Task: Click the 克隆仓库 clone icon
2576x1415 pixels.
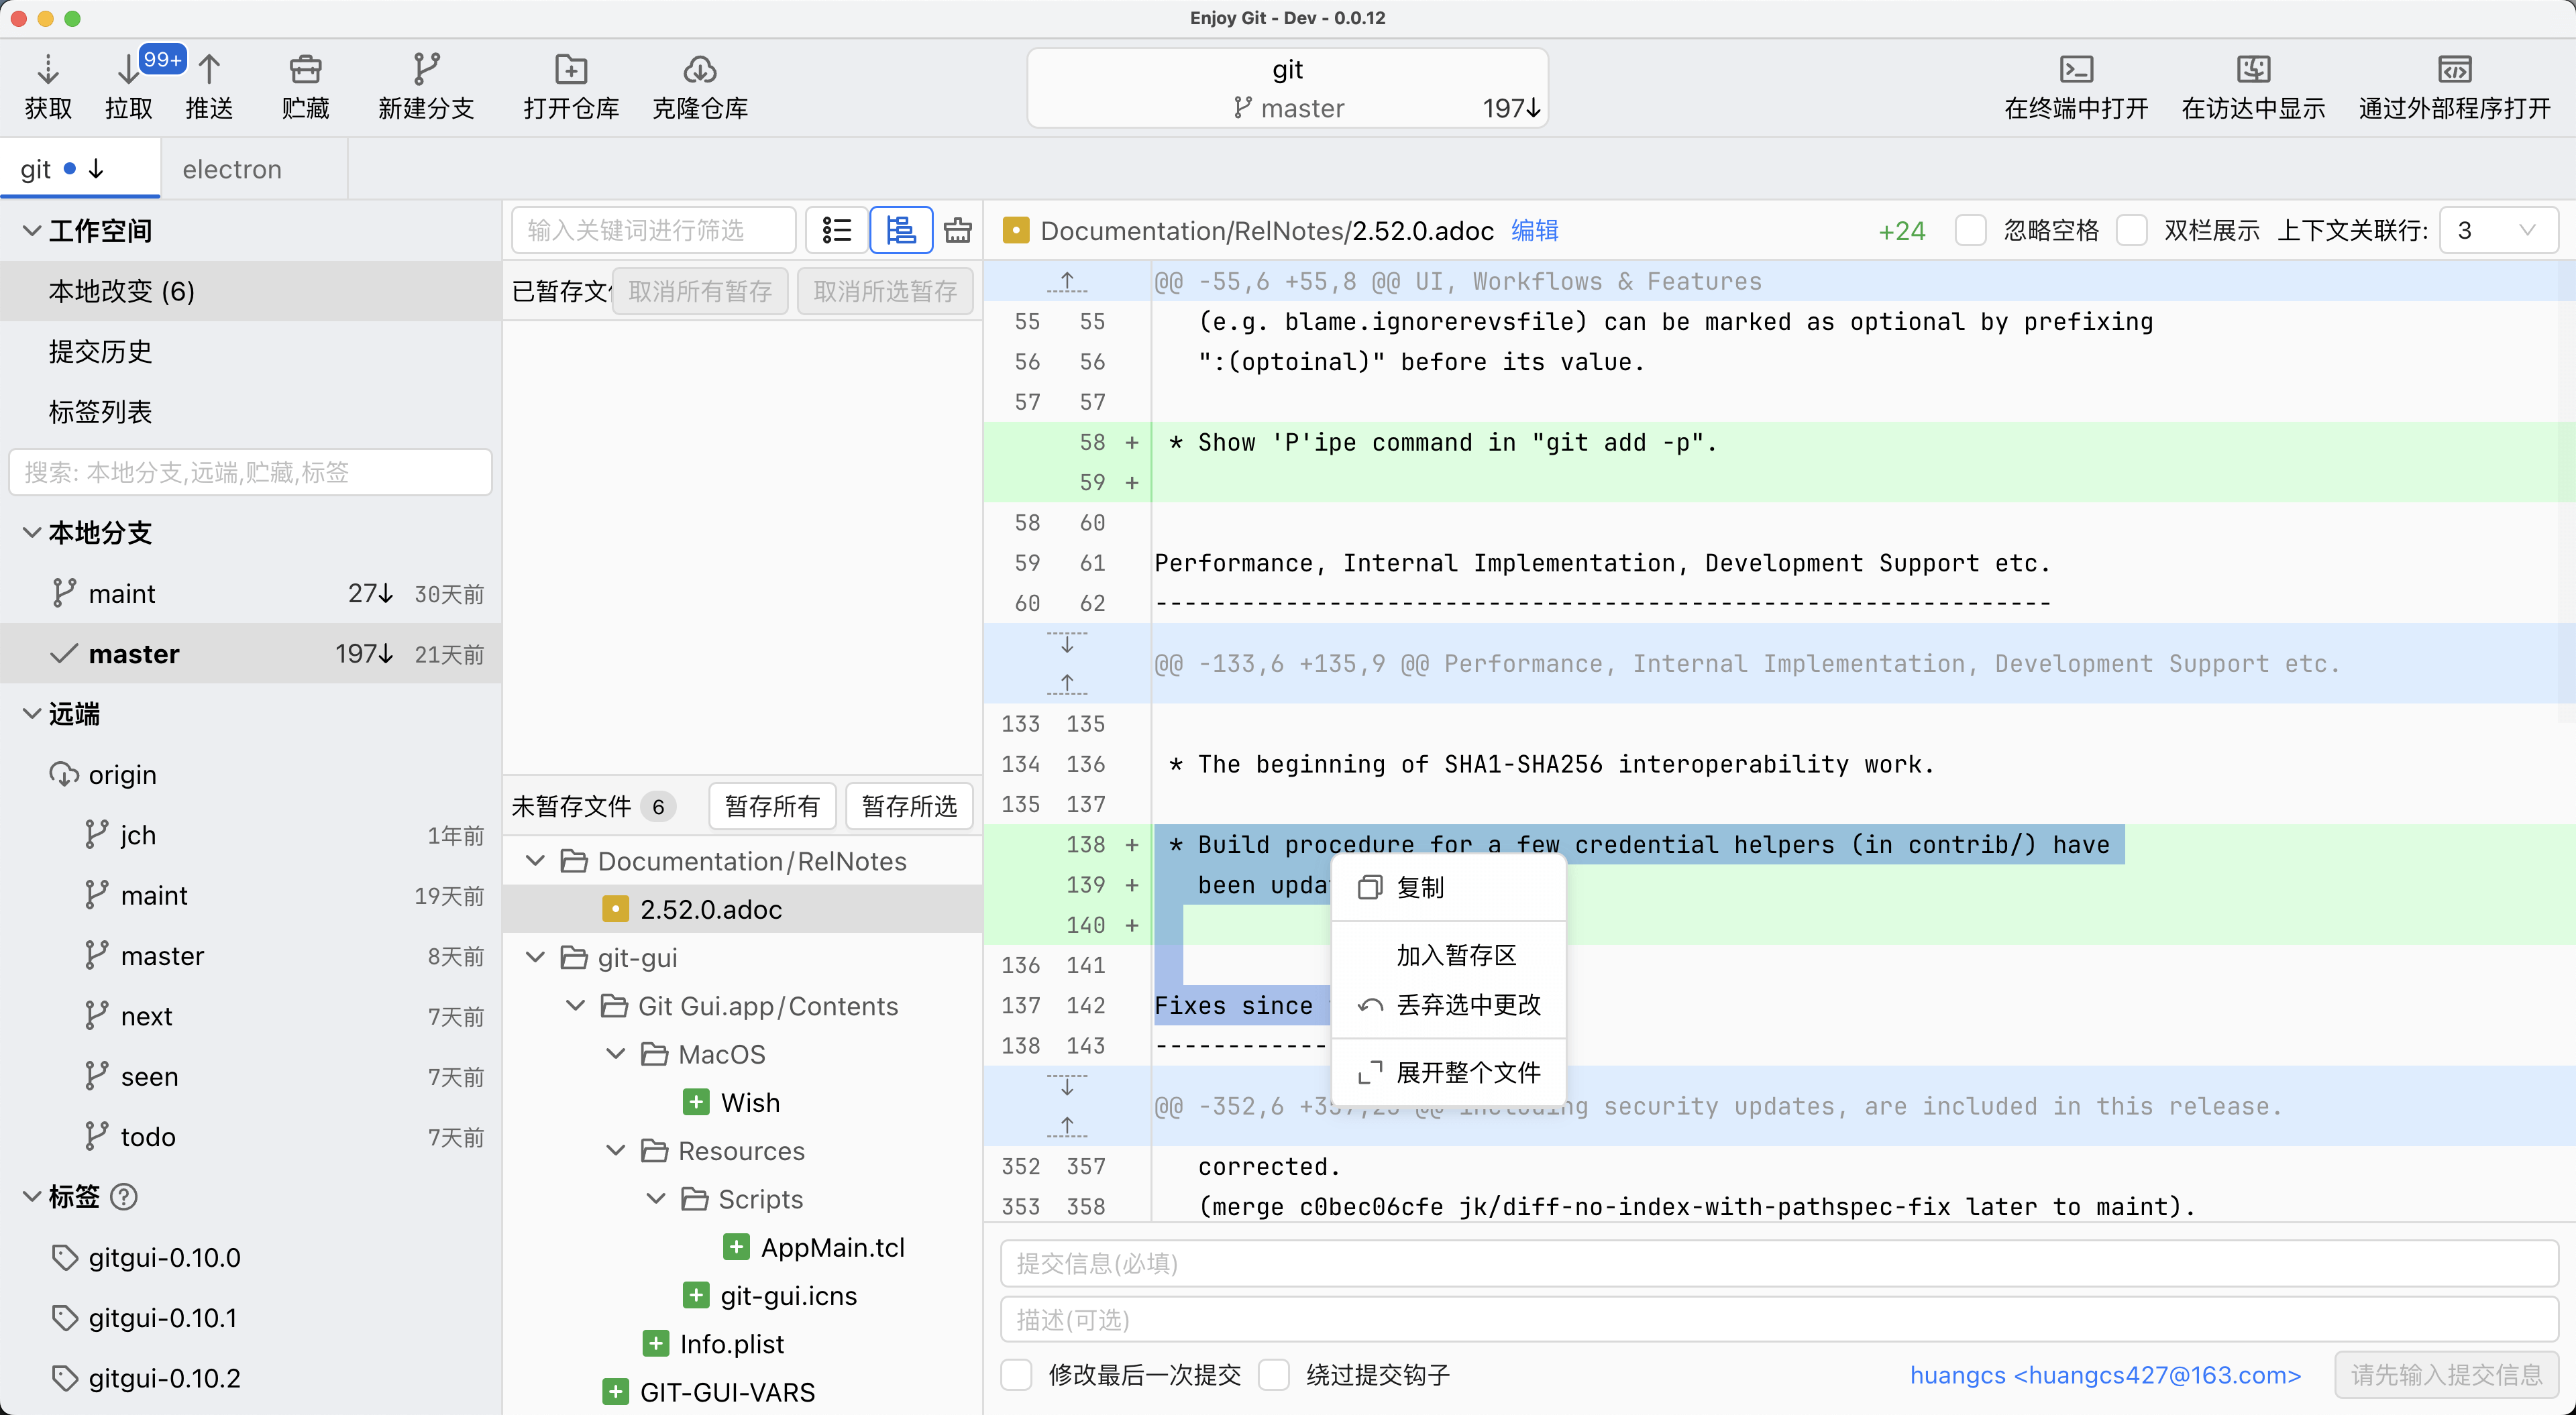Action: [x=699, y=70]
